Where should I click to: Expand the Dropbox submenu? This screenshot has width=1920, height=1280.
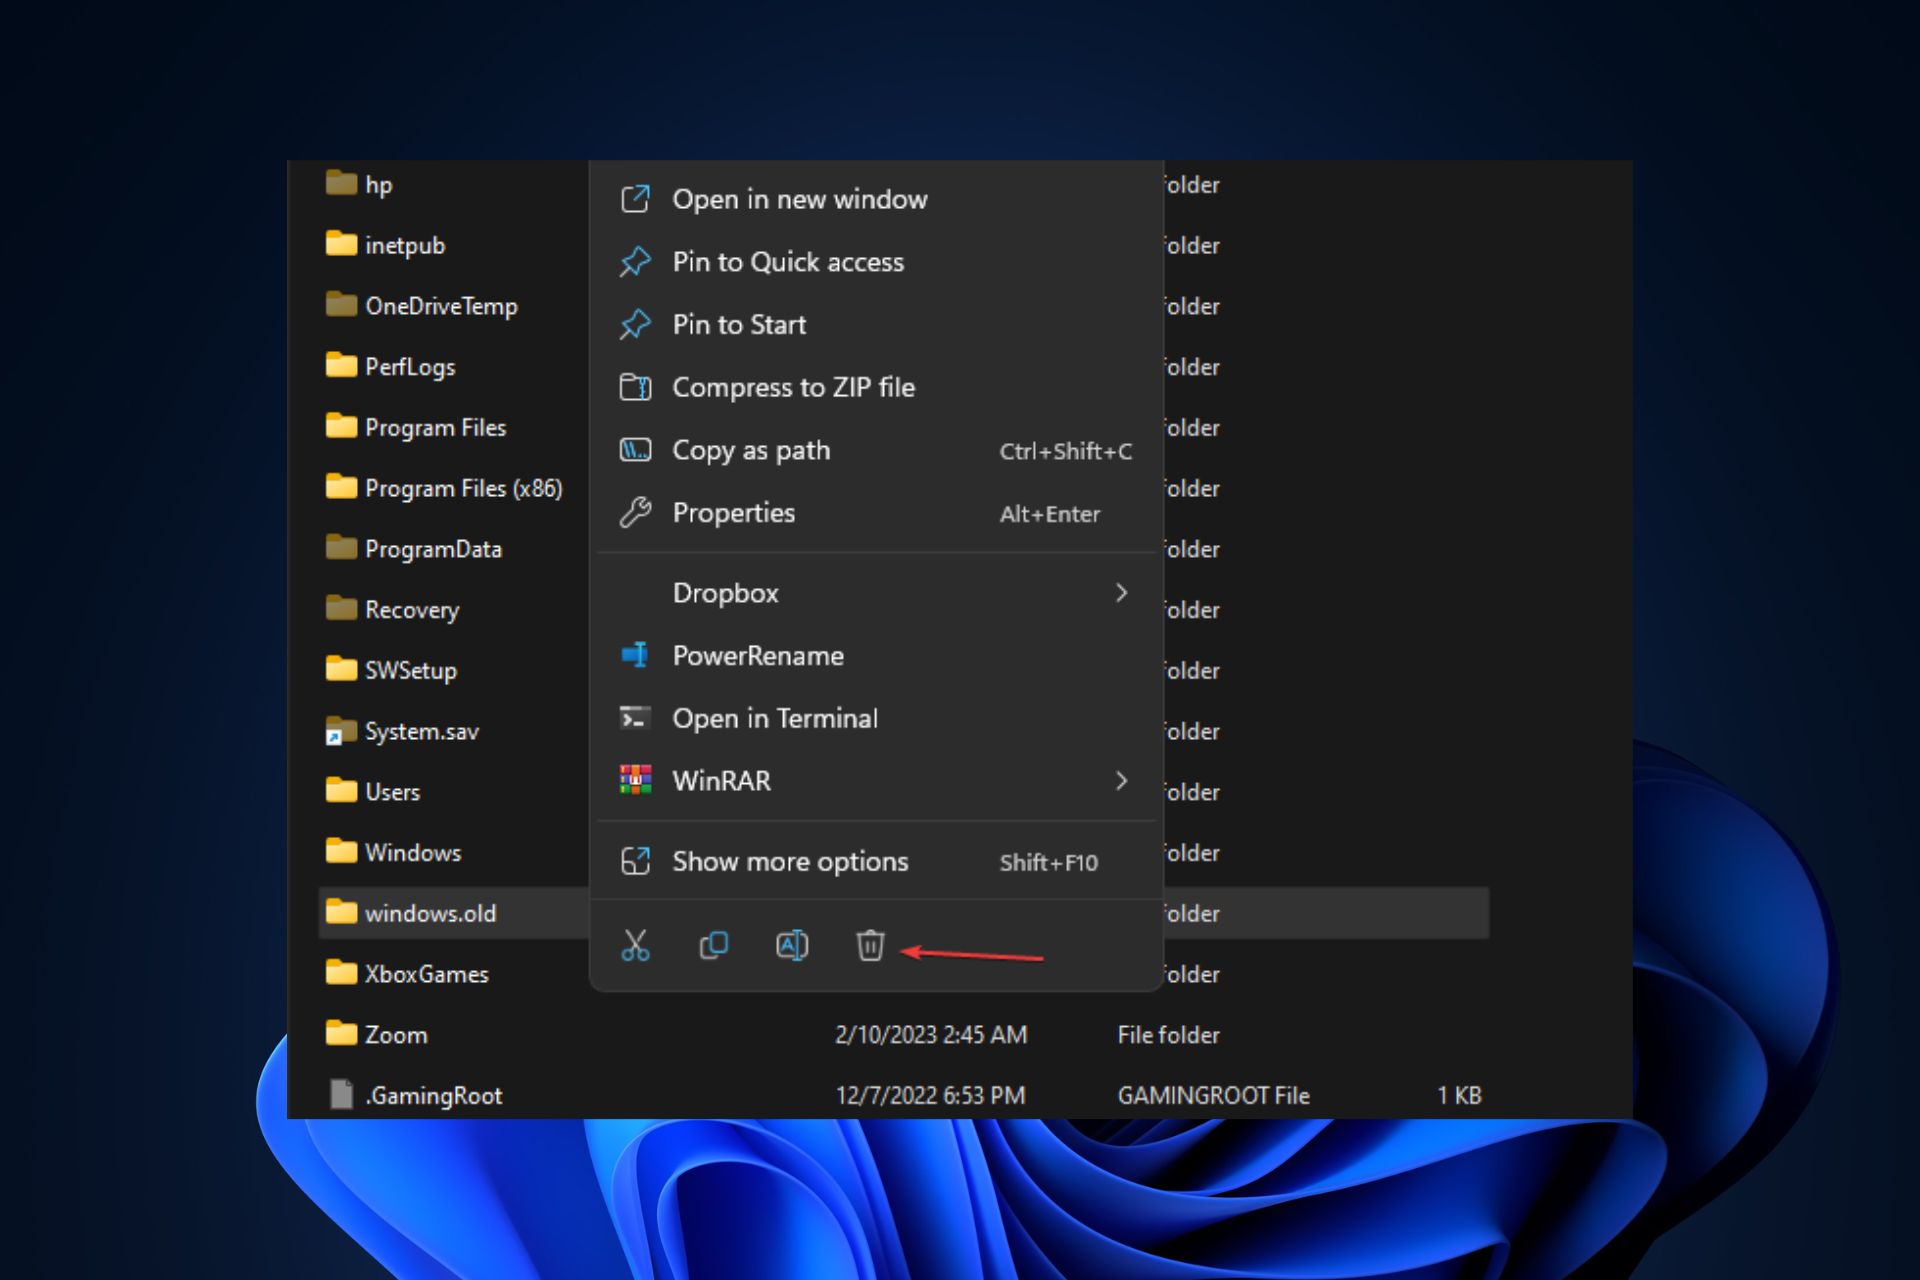click(x=1123, y=591)
